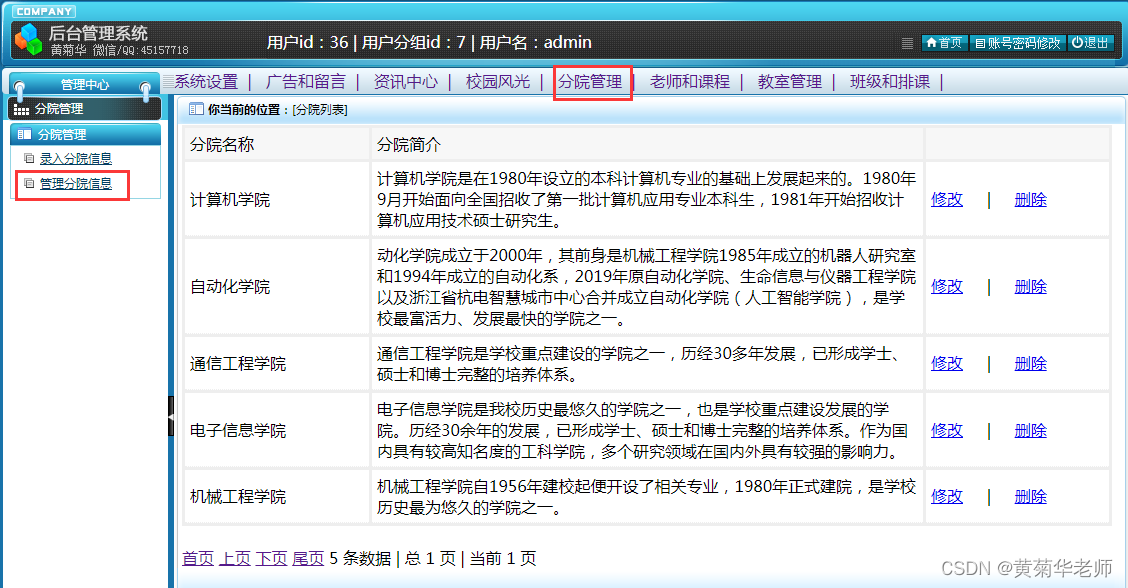This screenshot has height=588, width=1128.
Task: Go to 尾页 last page
Action: click(x=308, y=558)
